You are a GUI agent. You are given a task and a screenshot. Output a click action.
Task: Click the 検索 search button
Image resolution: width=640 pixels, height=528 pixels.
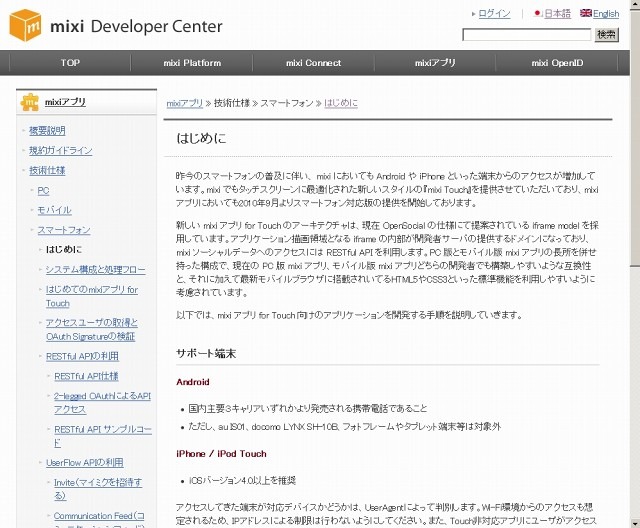coord(606,35)
